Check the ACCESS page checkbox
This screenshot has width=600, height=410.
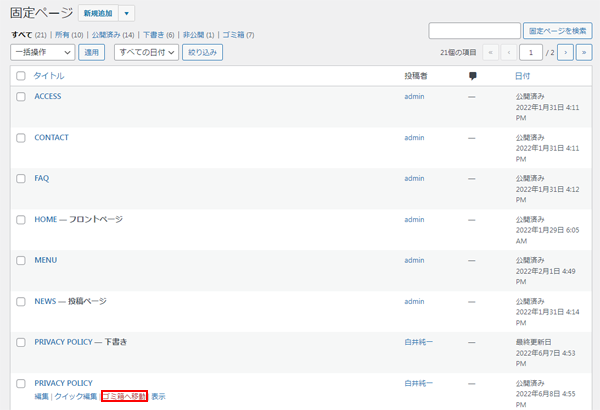tap(21, 96)
